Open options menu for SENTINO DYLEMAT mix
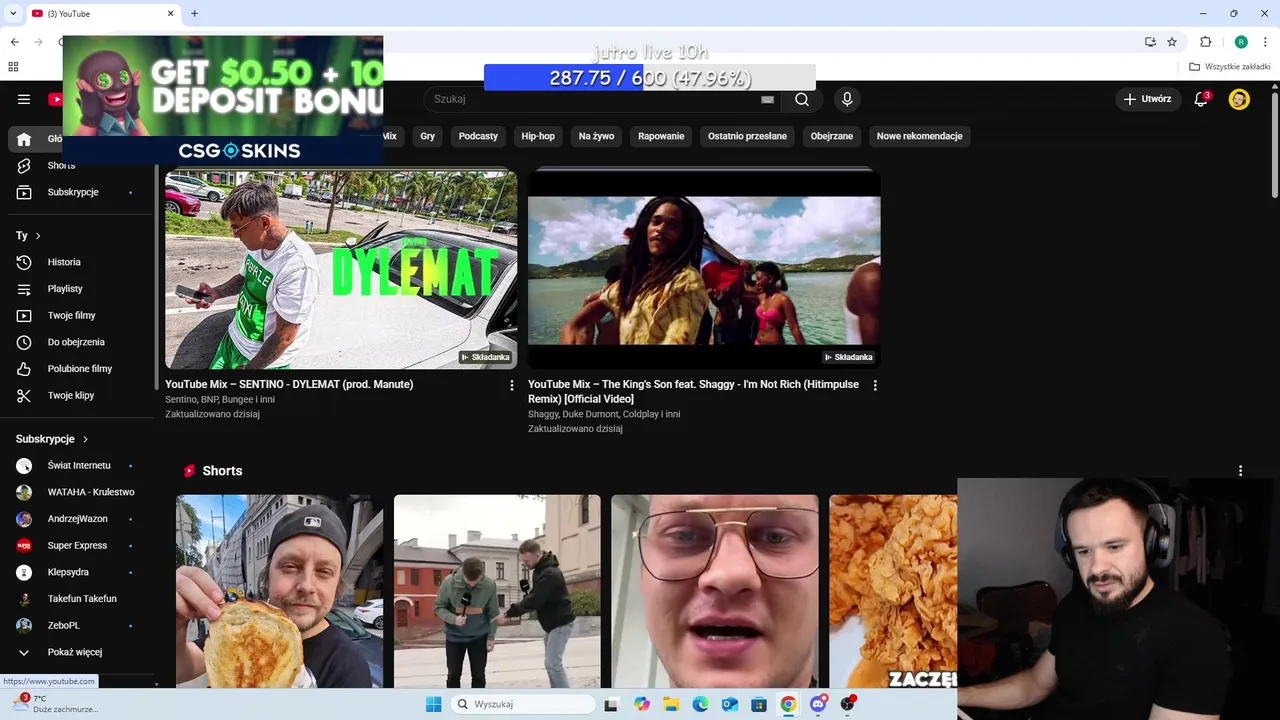This screenshot has height=720, width=1280. coord(512,385)
